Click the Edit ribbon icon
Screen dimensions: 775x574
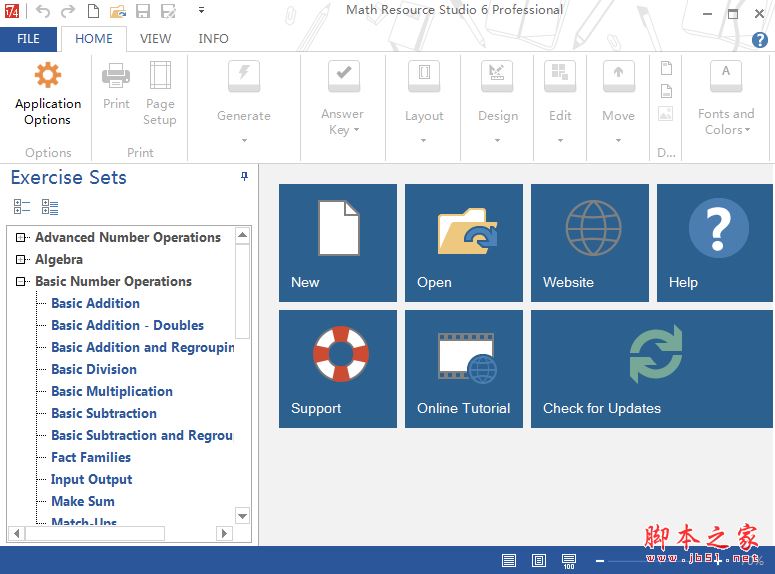click(x=560, y=77)
